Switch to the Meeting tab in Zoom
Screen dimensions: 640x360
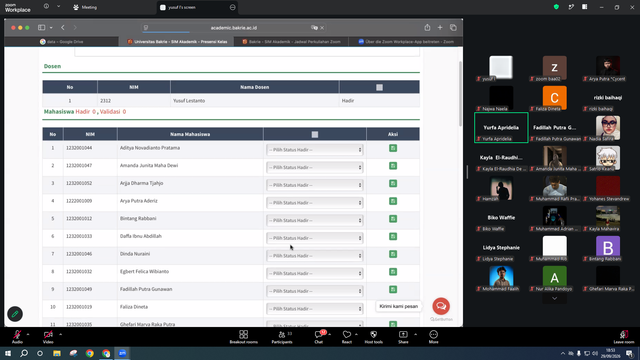coord(85,7)
